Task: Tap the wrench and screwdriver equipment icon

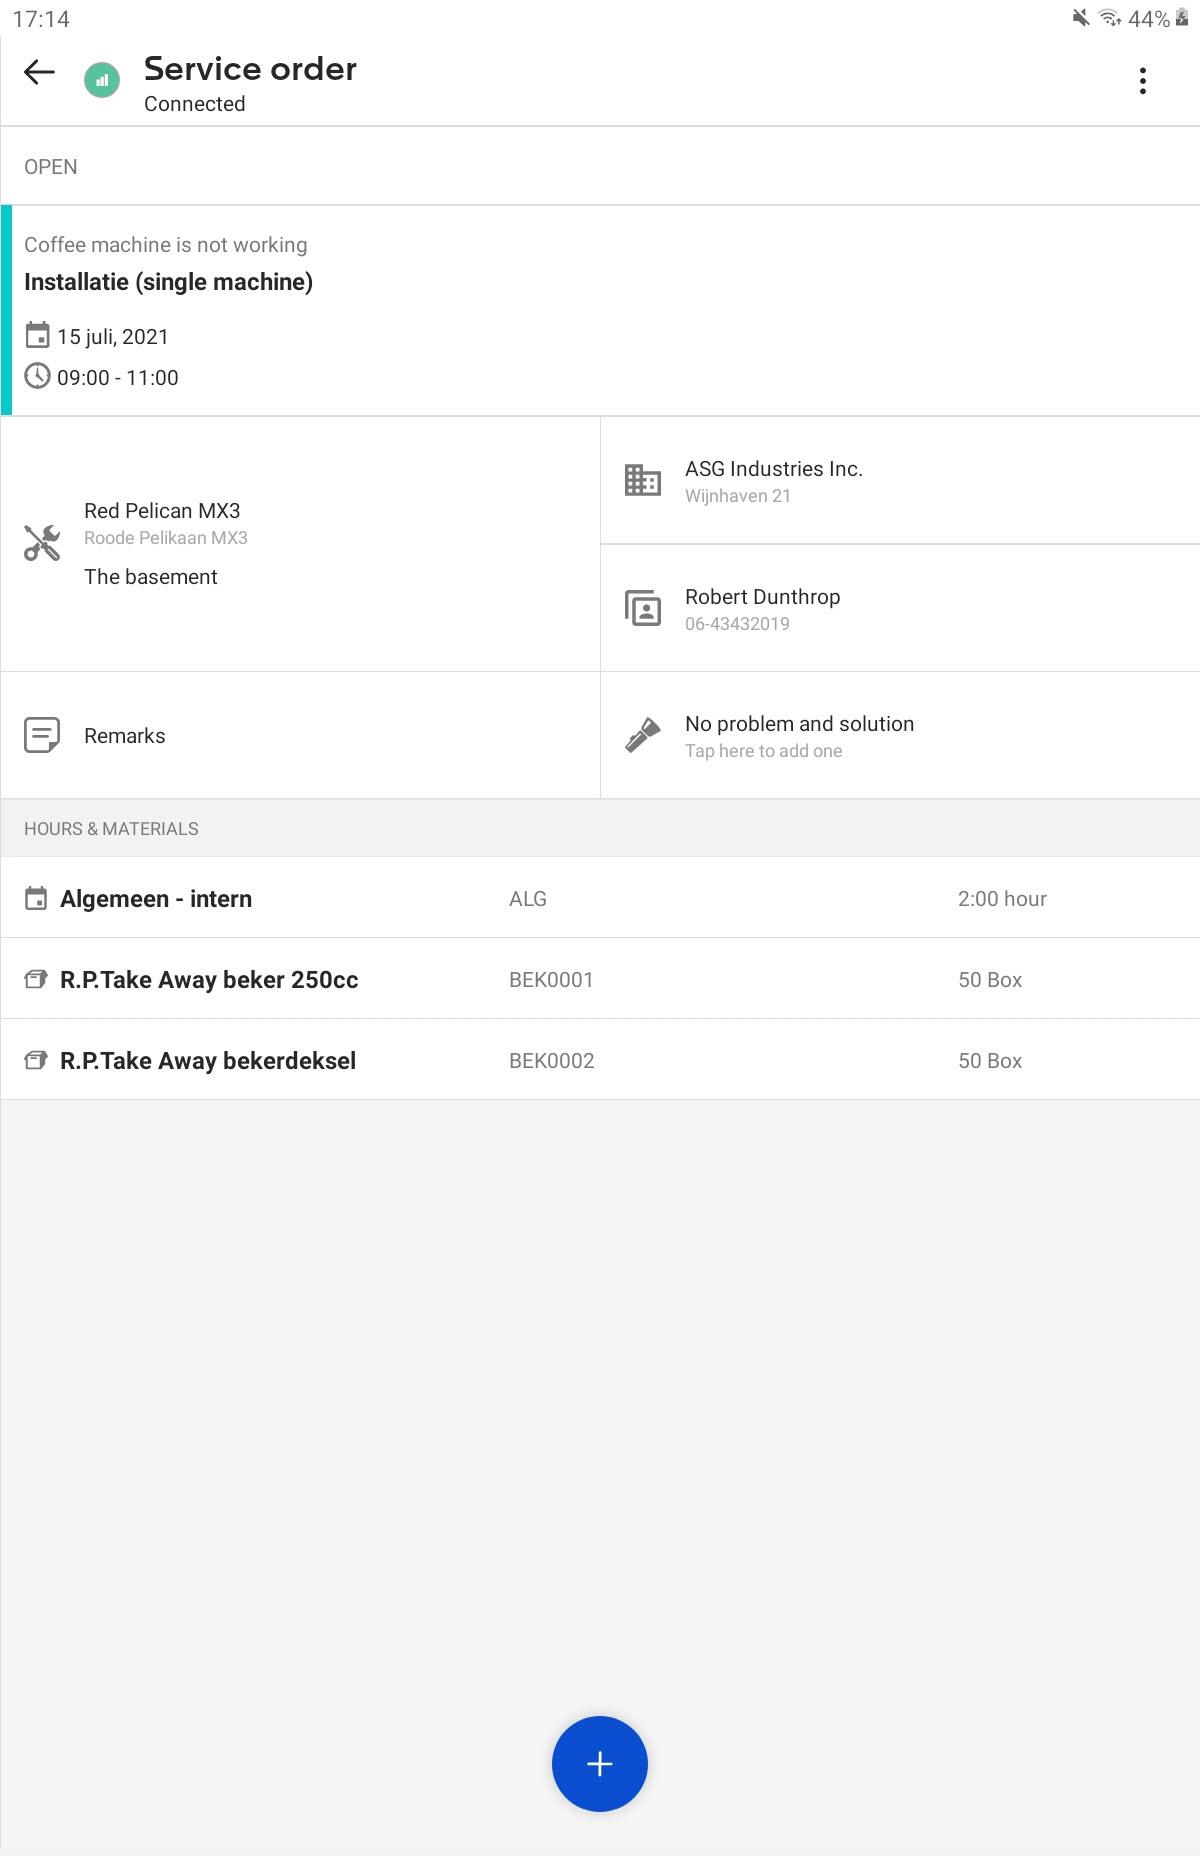Action: pos(42,543)
